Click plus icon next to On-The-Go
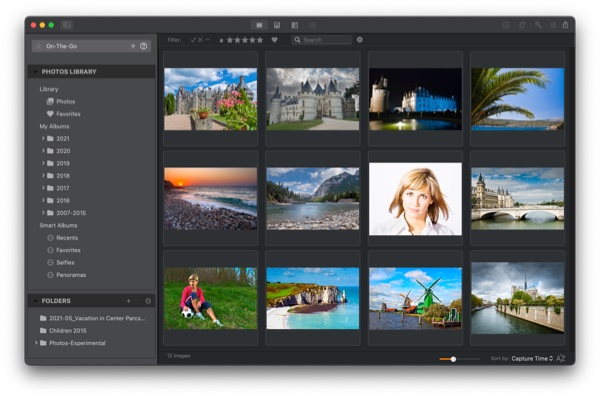Image resolution: width=600 pixels, height=398 pixels. (x=133, y=46)
